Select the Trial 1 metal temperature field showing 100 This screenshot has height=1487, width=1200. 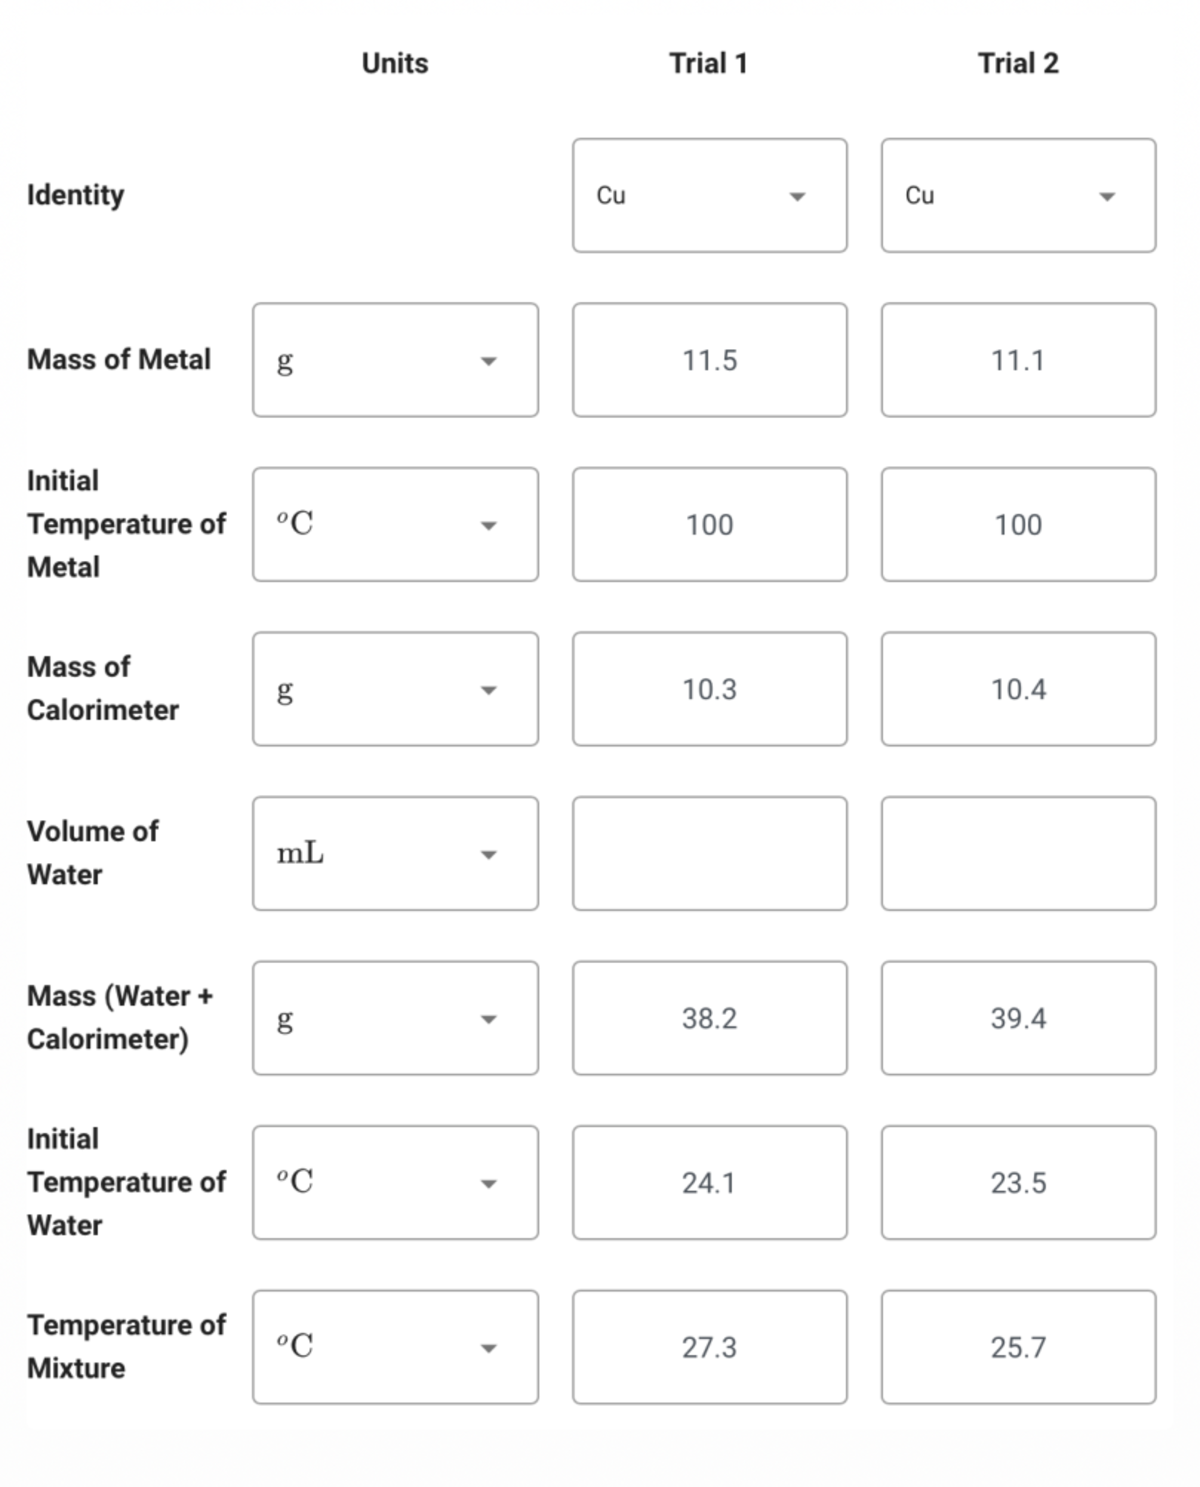708,524
